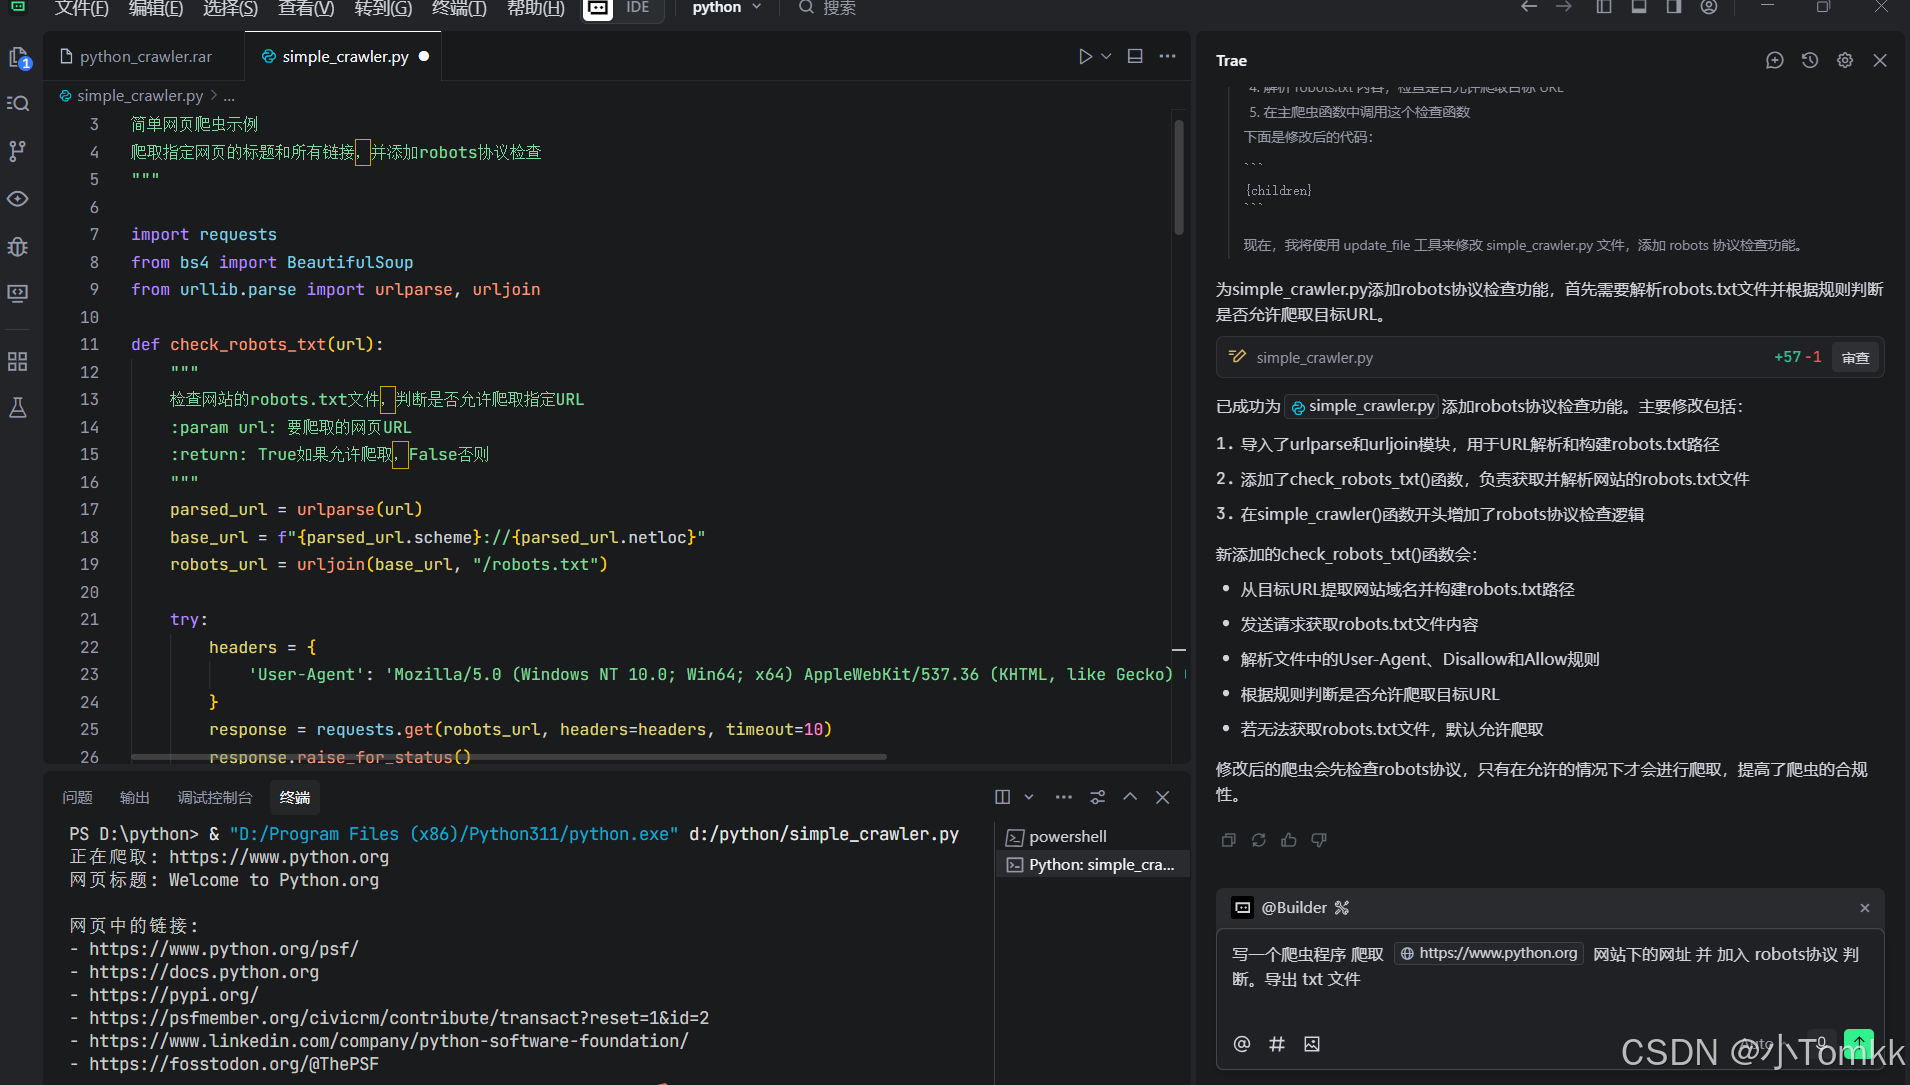Navigate back with left arrow
The height and width of the screenshot is (1085, 1910).
(x=1529, y=8)
